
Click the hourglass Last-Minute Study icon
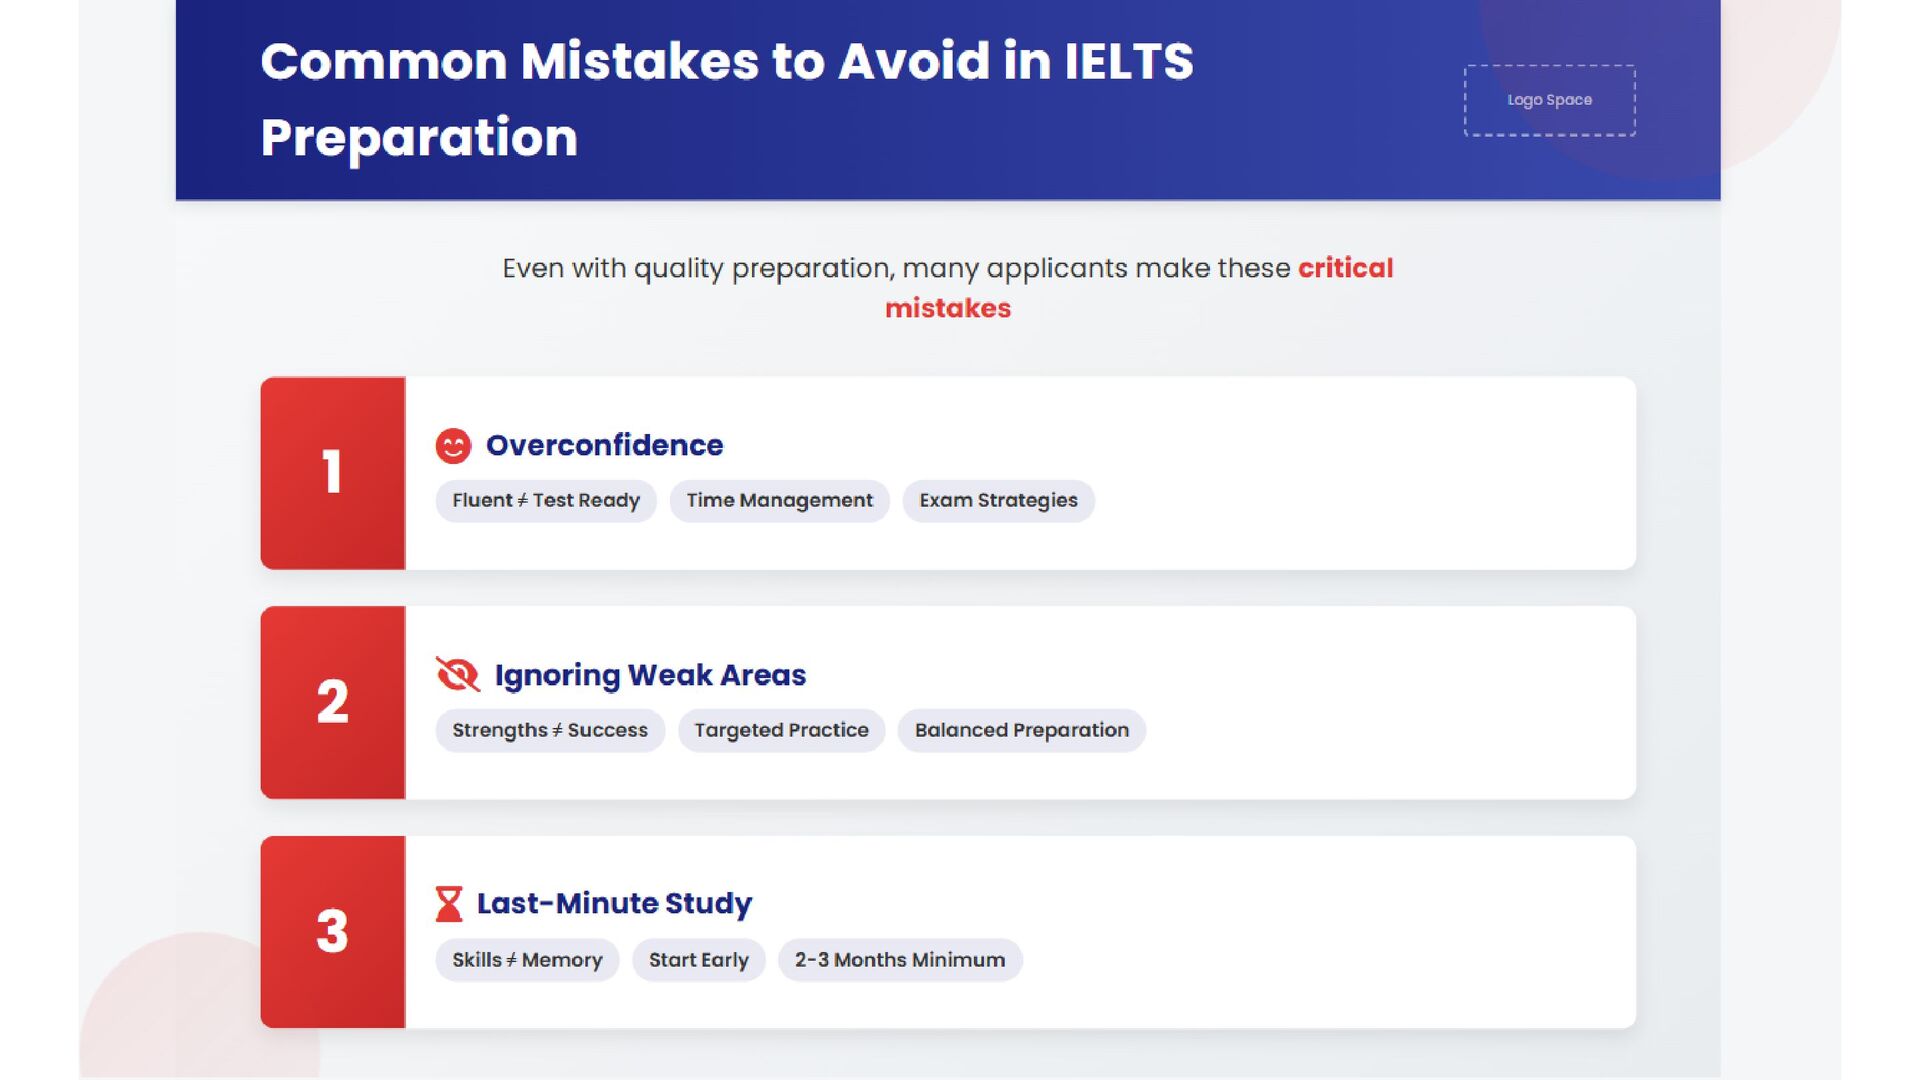point(449,904)
